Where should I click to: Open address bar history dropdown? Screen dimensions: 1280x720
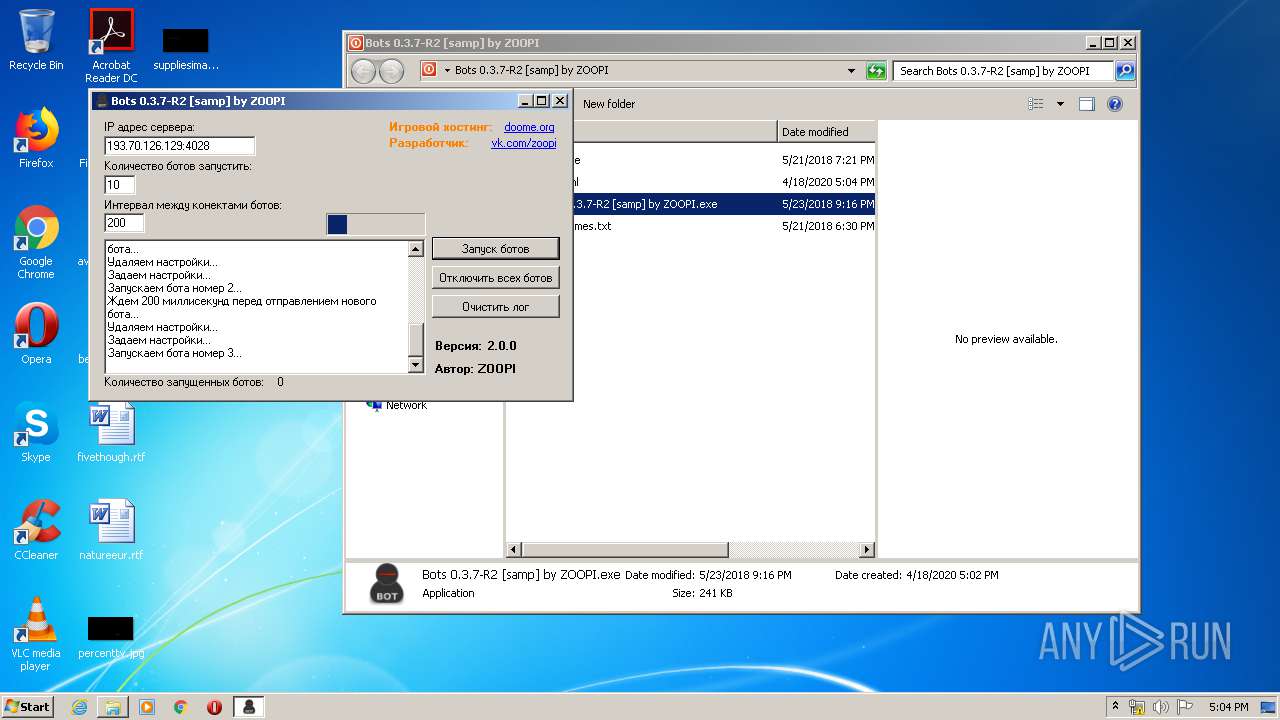(x=851, y=71)
